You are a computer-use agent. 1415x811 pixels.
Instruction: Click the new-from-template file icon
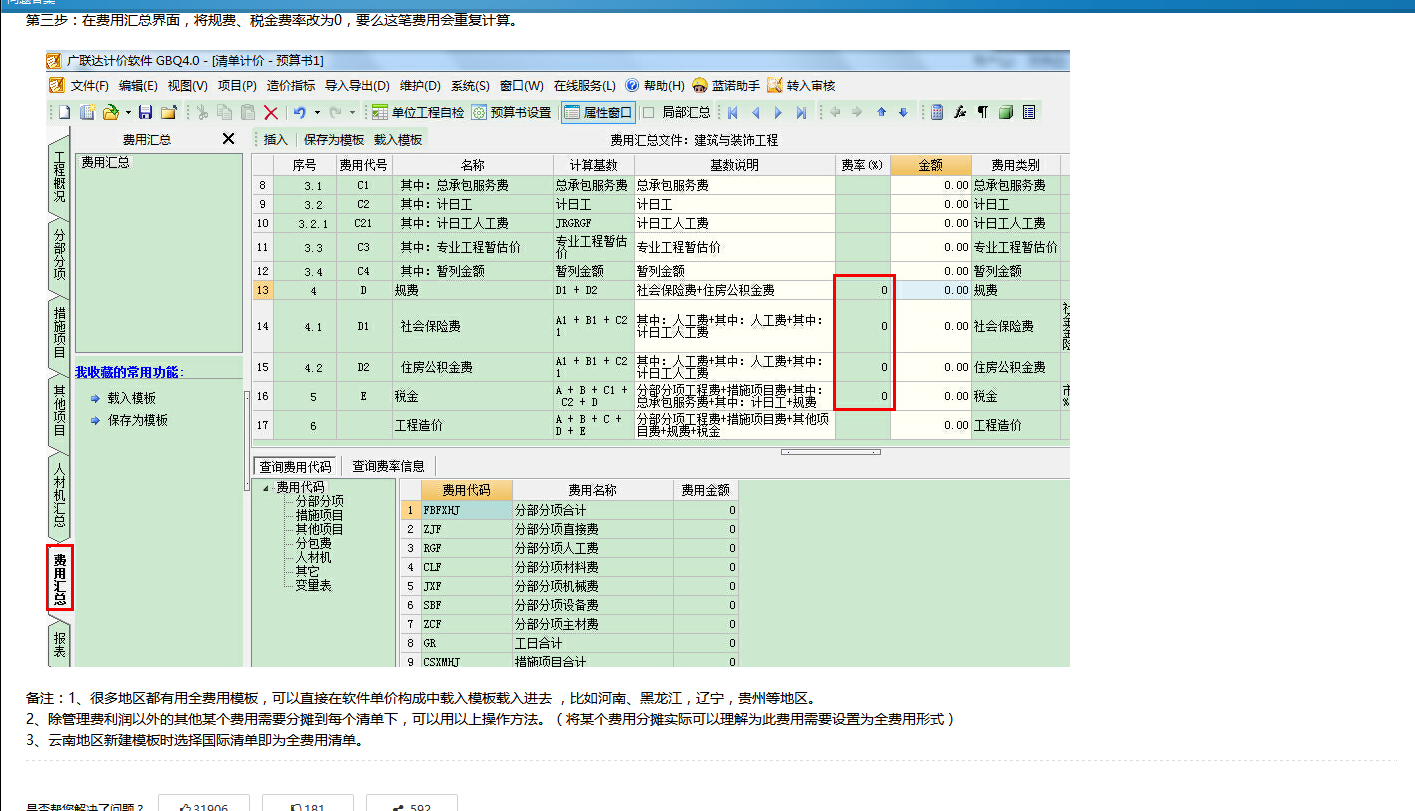click(x=87, y=112)
